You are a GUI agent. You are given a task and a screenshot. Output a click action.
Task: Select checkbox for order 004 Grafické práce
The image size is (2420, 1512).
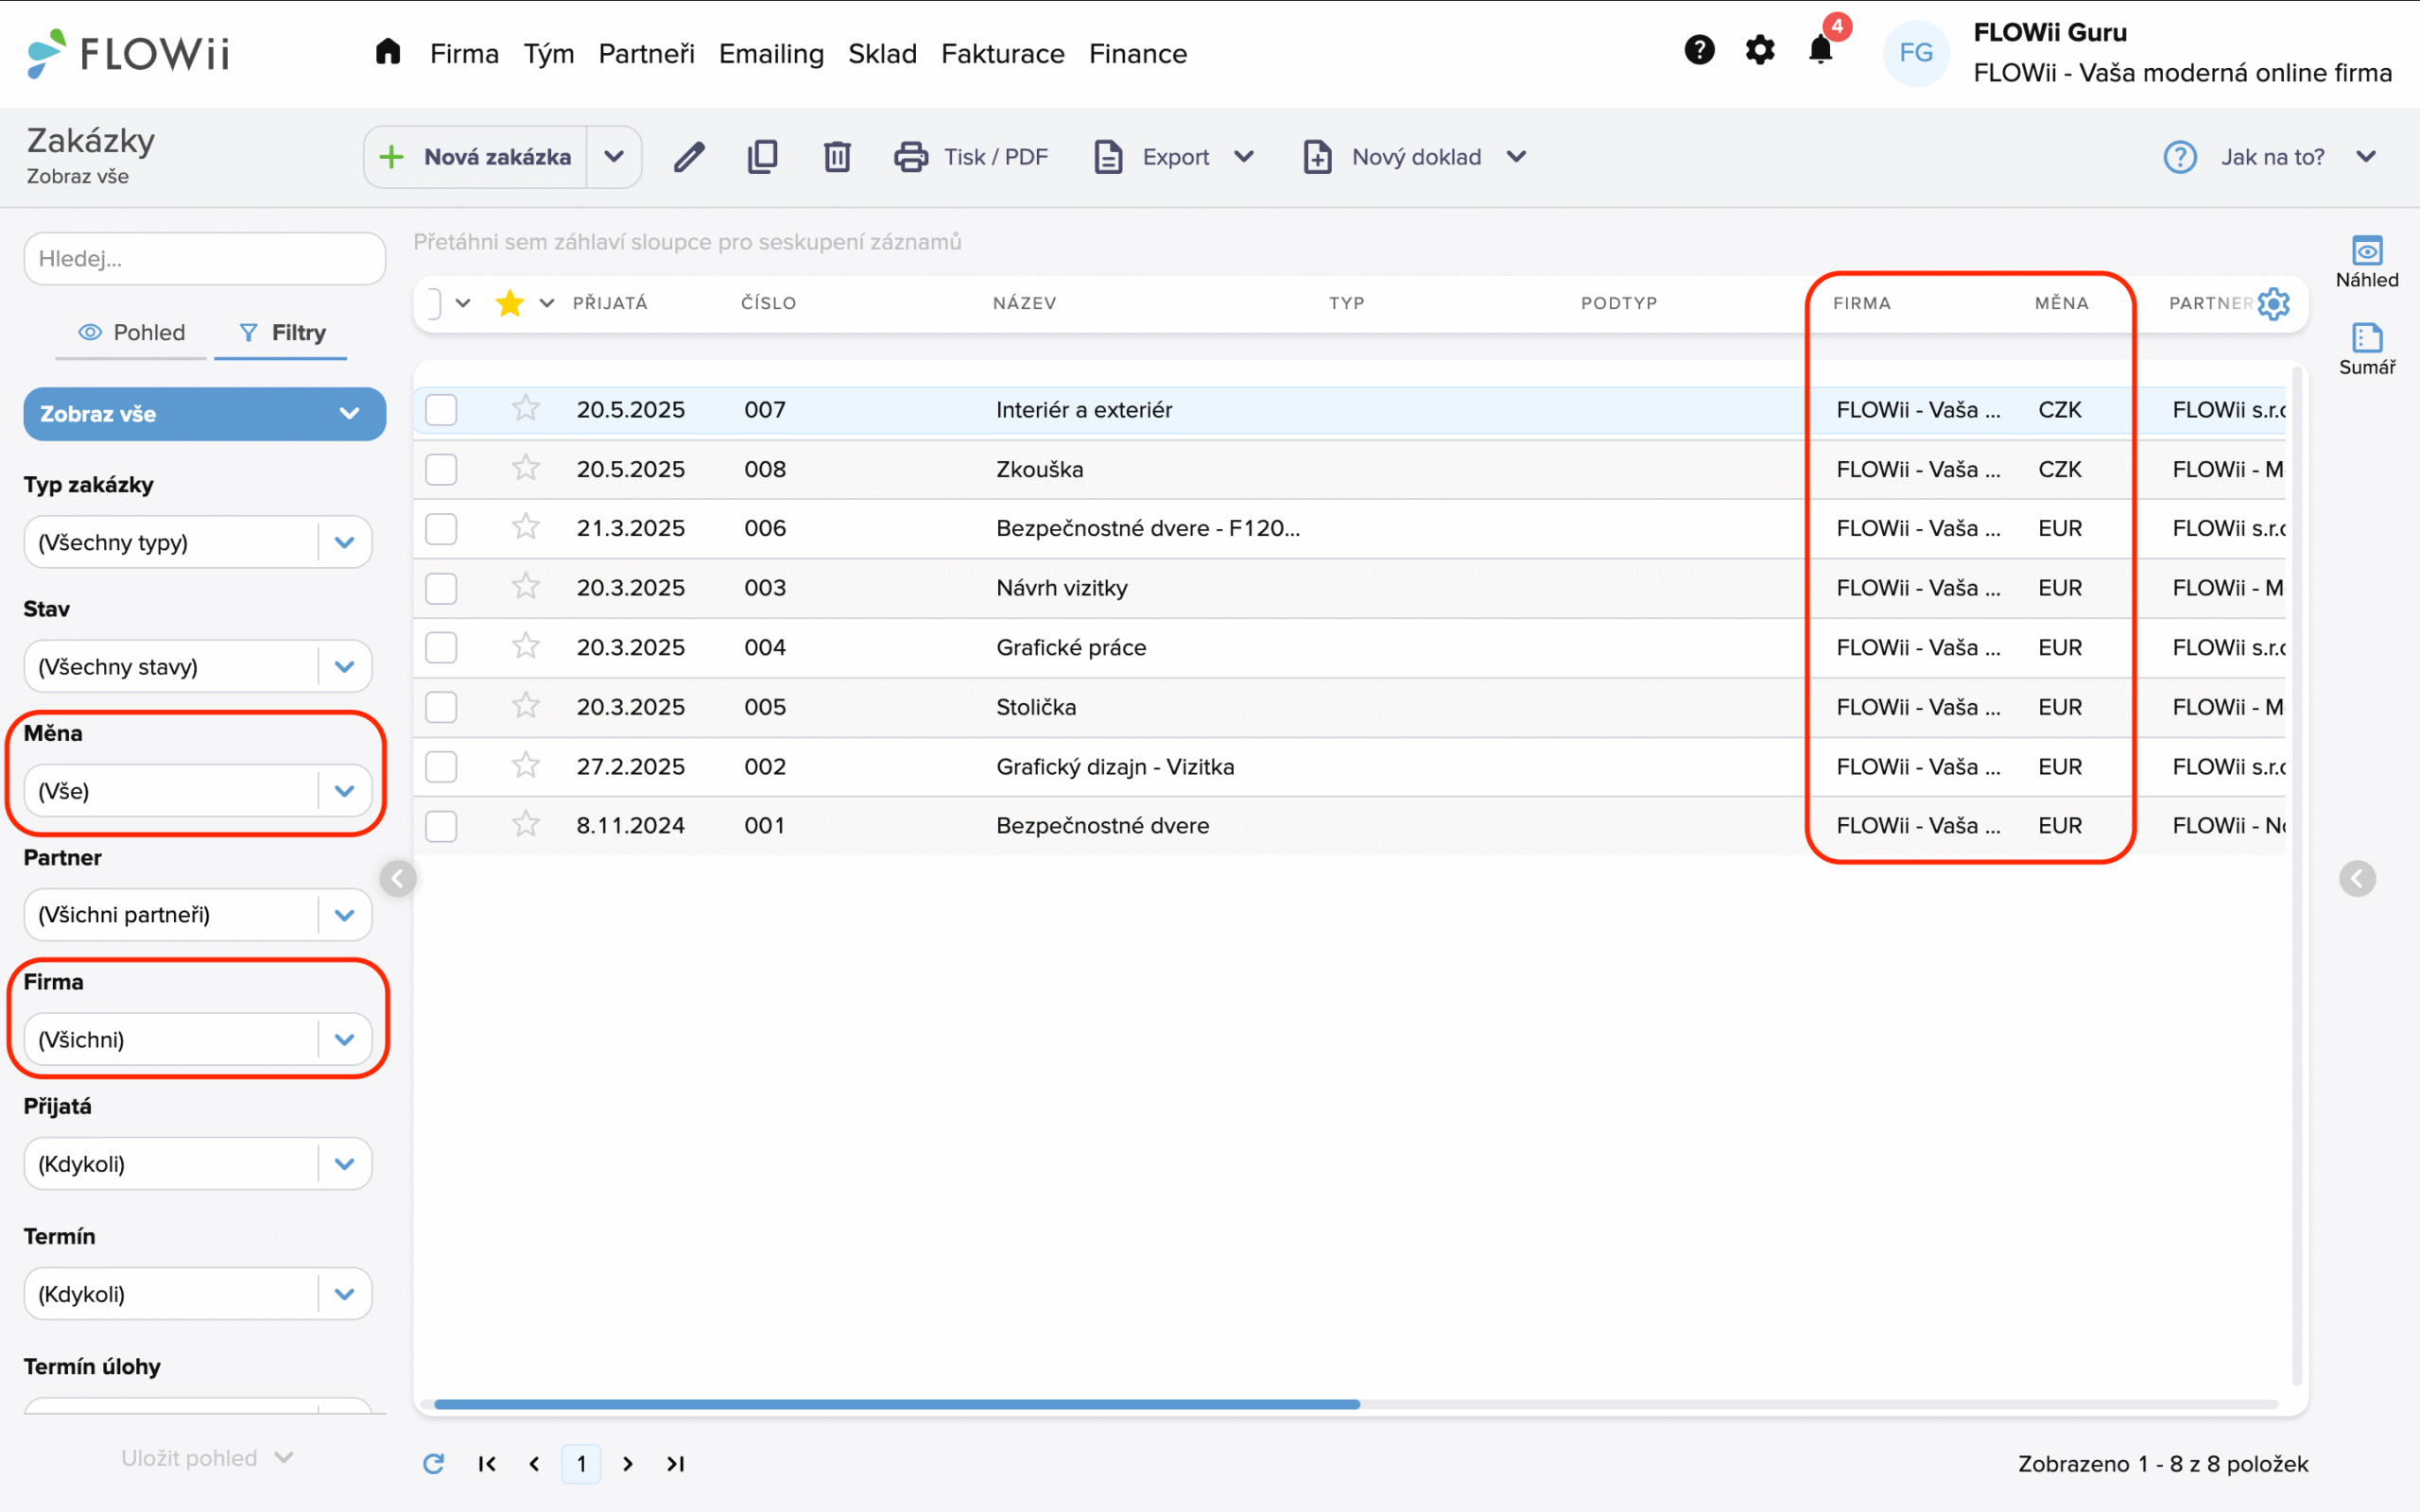pos(441,647)
